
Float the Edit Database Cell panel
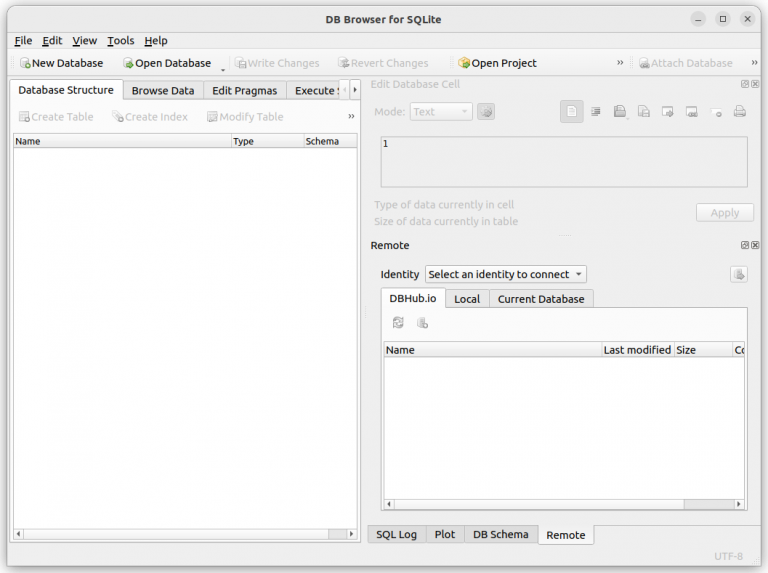click(x=745, y=84)
